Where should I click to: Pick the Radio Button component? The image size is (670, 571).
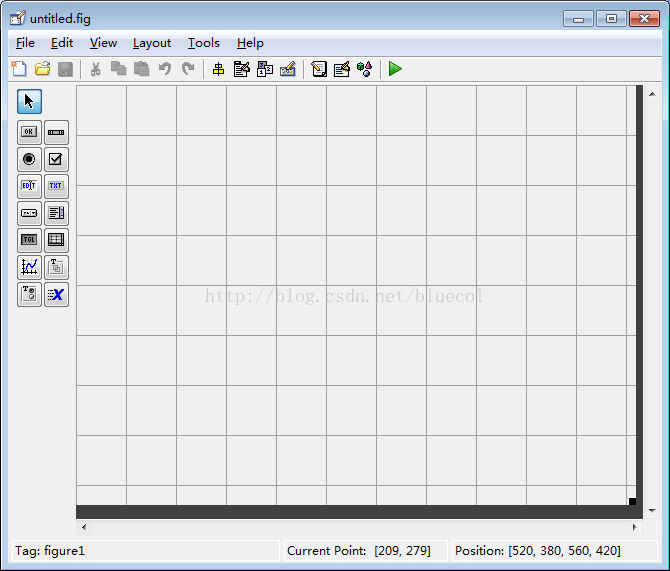(x=29, y=159)
